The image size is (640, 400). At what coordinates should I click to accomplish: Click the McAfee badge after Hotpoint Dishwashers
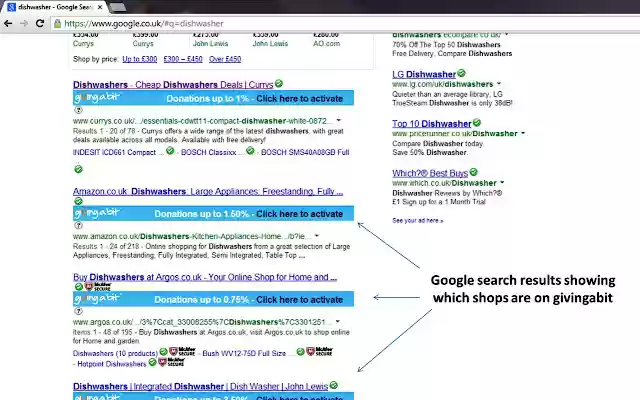(171, 362)
